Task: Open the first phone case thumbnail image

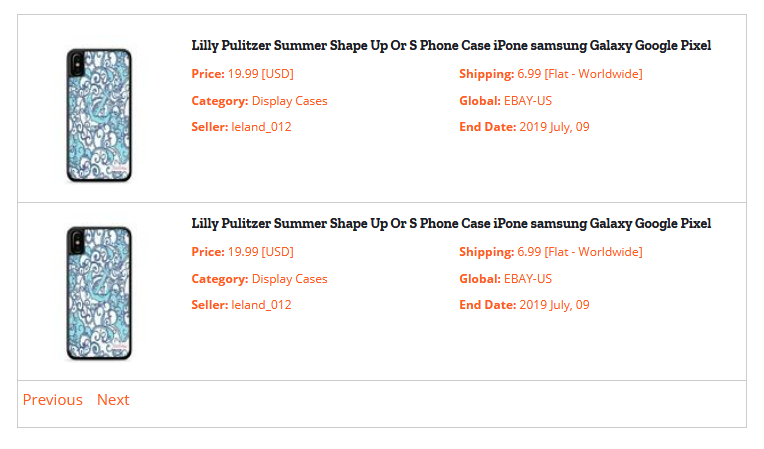Action: pos(99,115)
